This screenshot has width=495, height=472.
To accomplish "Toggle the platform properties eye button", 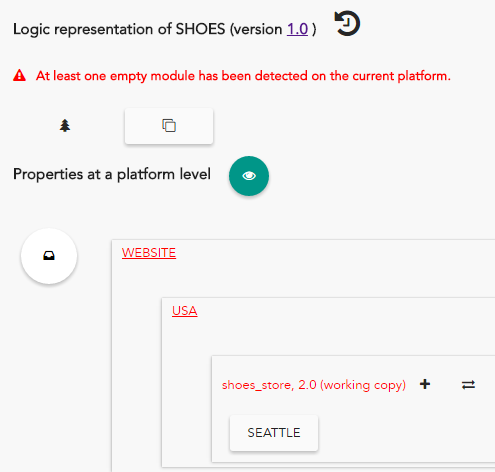I will [x=249, y=176].
